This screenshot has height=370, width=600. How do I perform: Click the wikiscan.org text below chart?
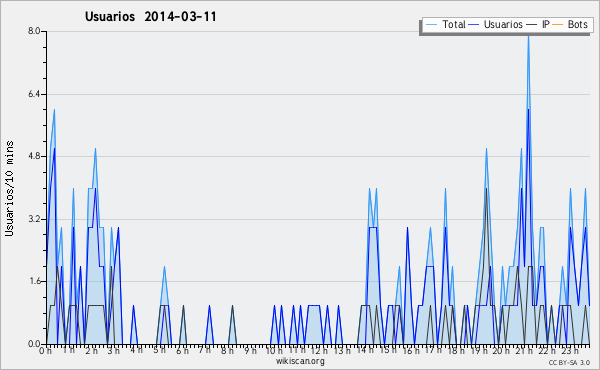(300, 361)
